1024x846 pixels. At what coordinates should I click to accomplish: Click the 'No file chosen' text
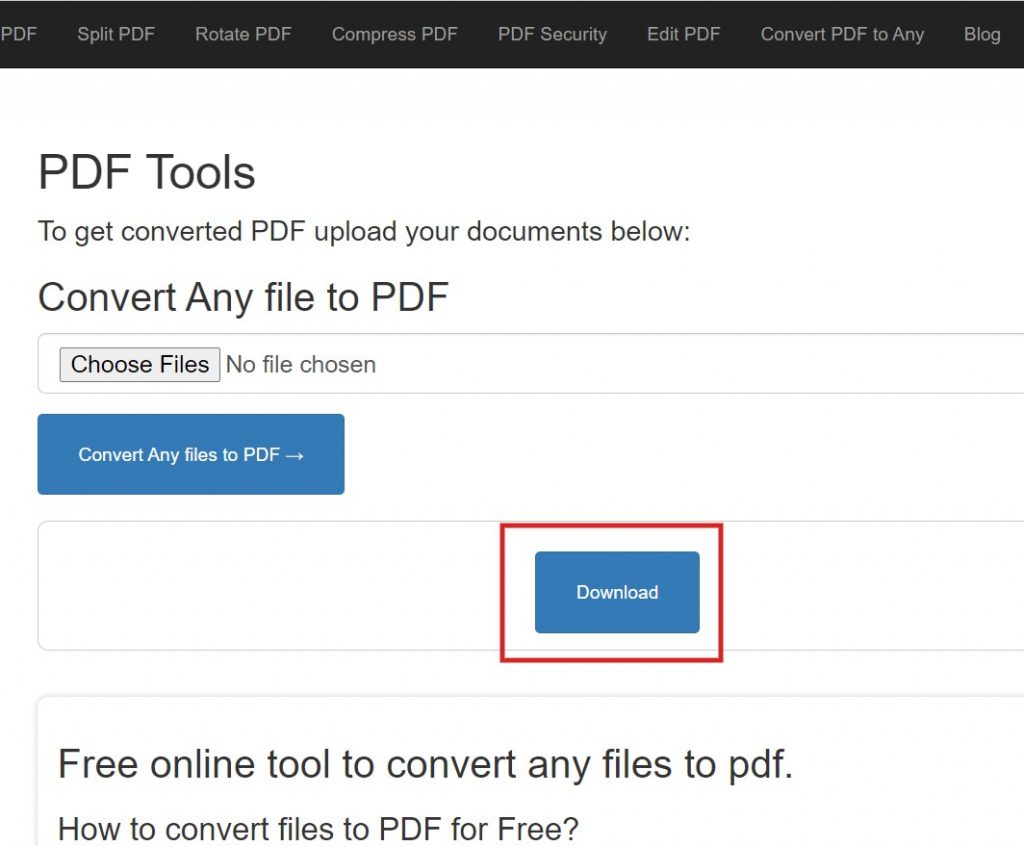[301, 365]
